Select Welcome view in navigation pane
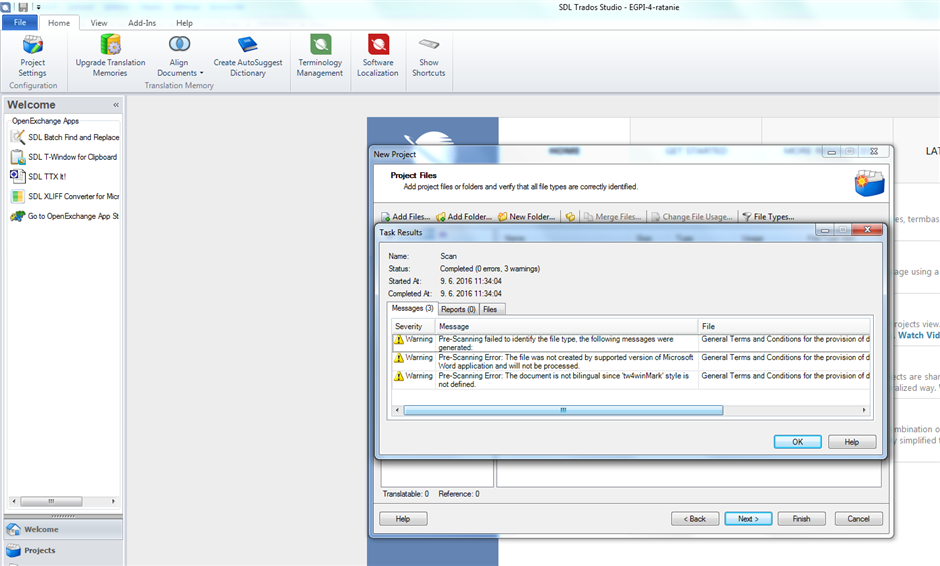Screen dimensions: 940x566 tap(63, 529)
